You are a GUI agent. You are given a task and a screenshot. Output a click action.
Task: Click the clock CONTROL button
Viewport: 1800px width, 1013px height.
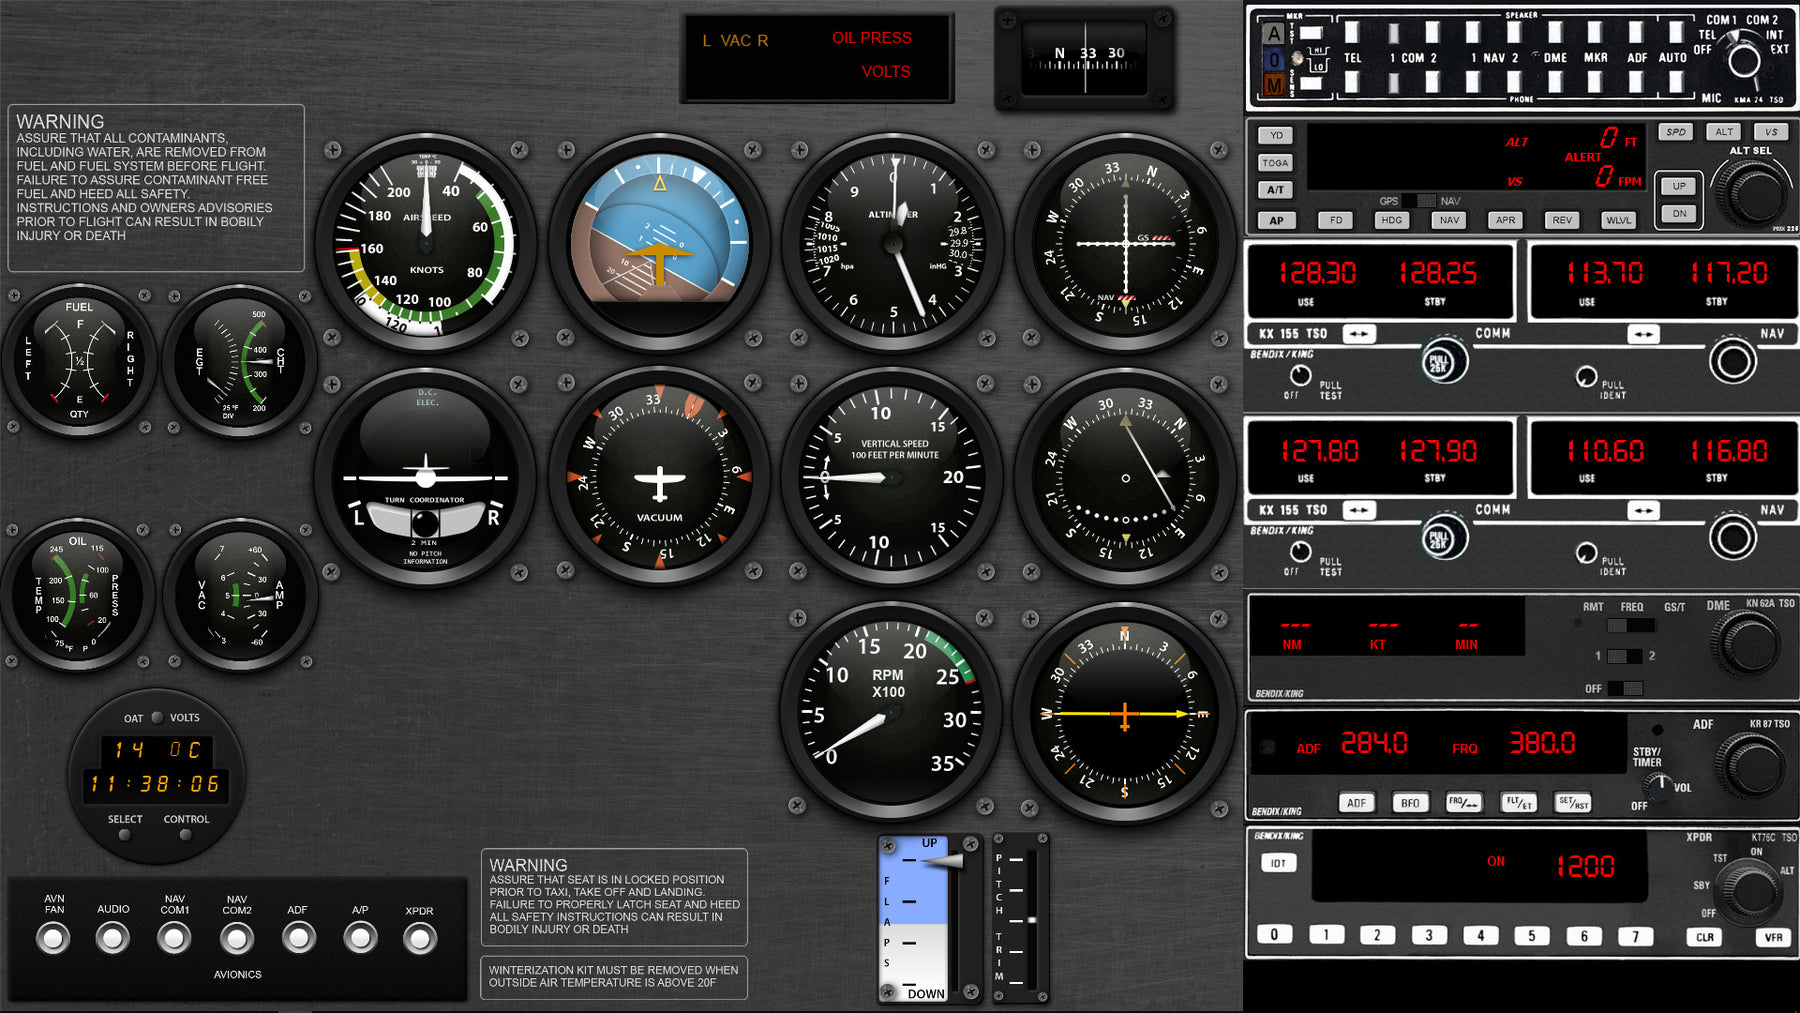(x=186, y=835)
